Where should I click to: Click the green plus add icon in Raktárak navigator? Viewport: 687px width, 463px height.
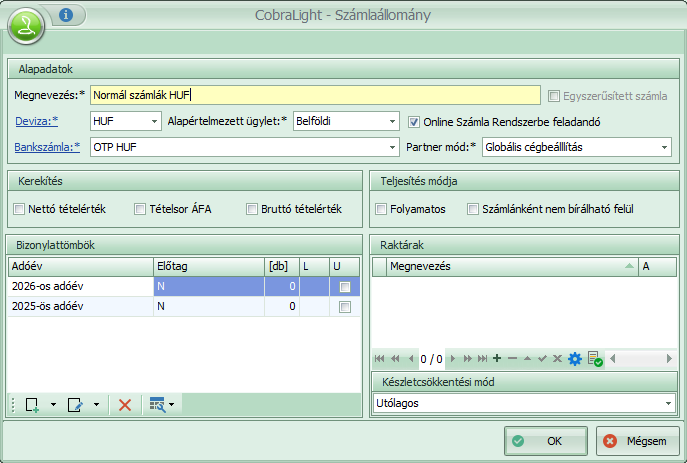pos(497,358)
